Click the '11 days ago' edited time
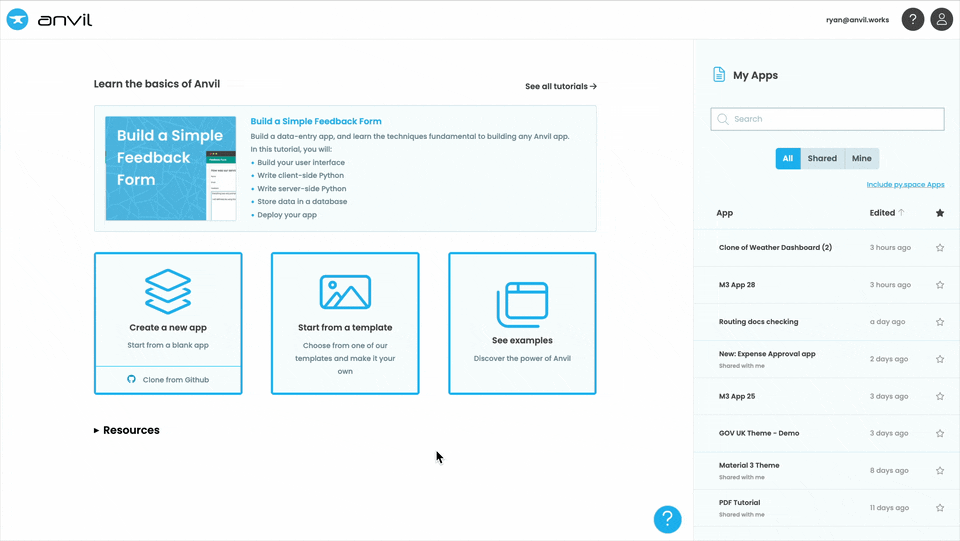The image size is (960, 541). pyautogui.click(x=889, y=507)
